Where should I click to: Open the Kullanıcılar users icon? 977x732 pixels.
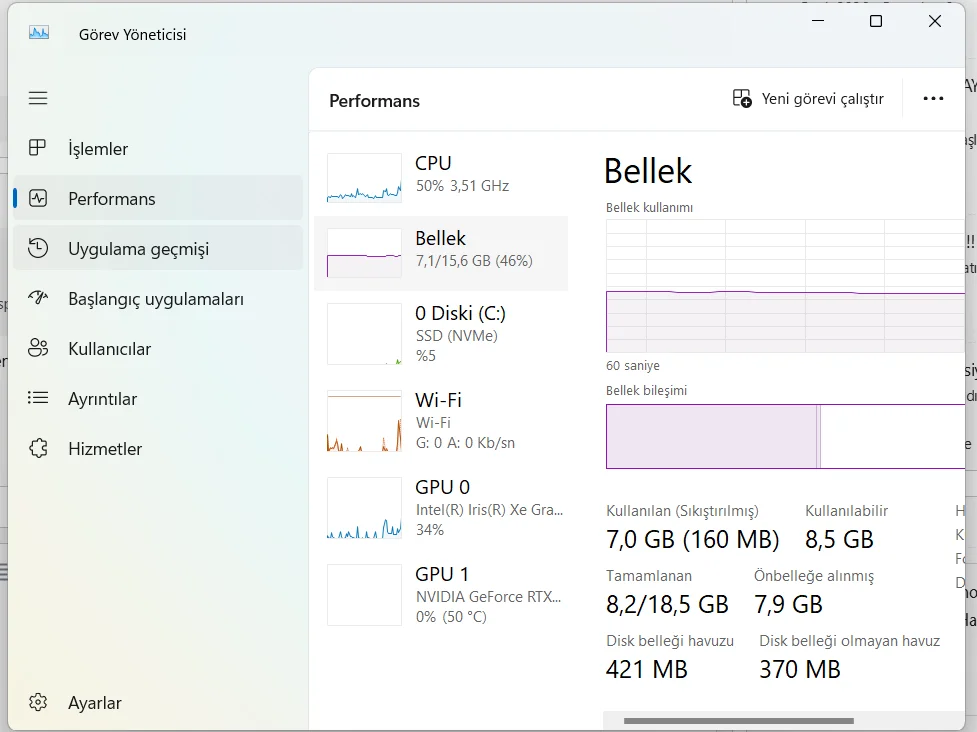pyautogui.click(x=38, y=349)
